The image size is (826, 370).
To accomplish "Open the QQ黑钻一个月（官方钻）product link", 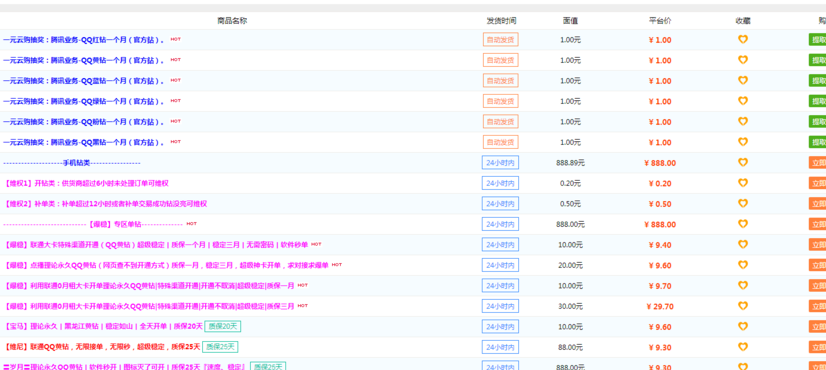I will (x=84, y=142).
